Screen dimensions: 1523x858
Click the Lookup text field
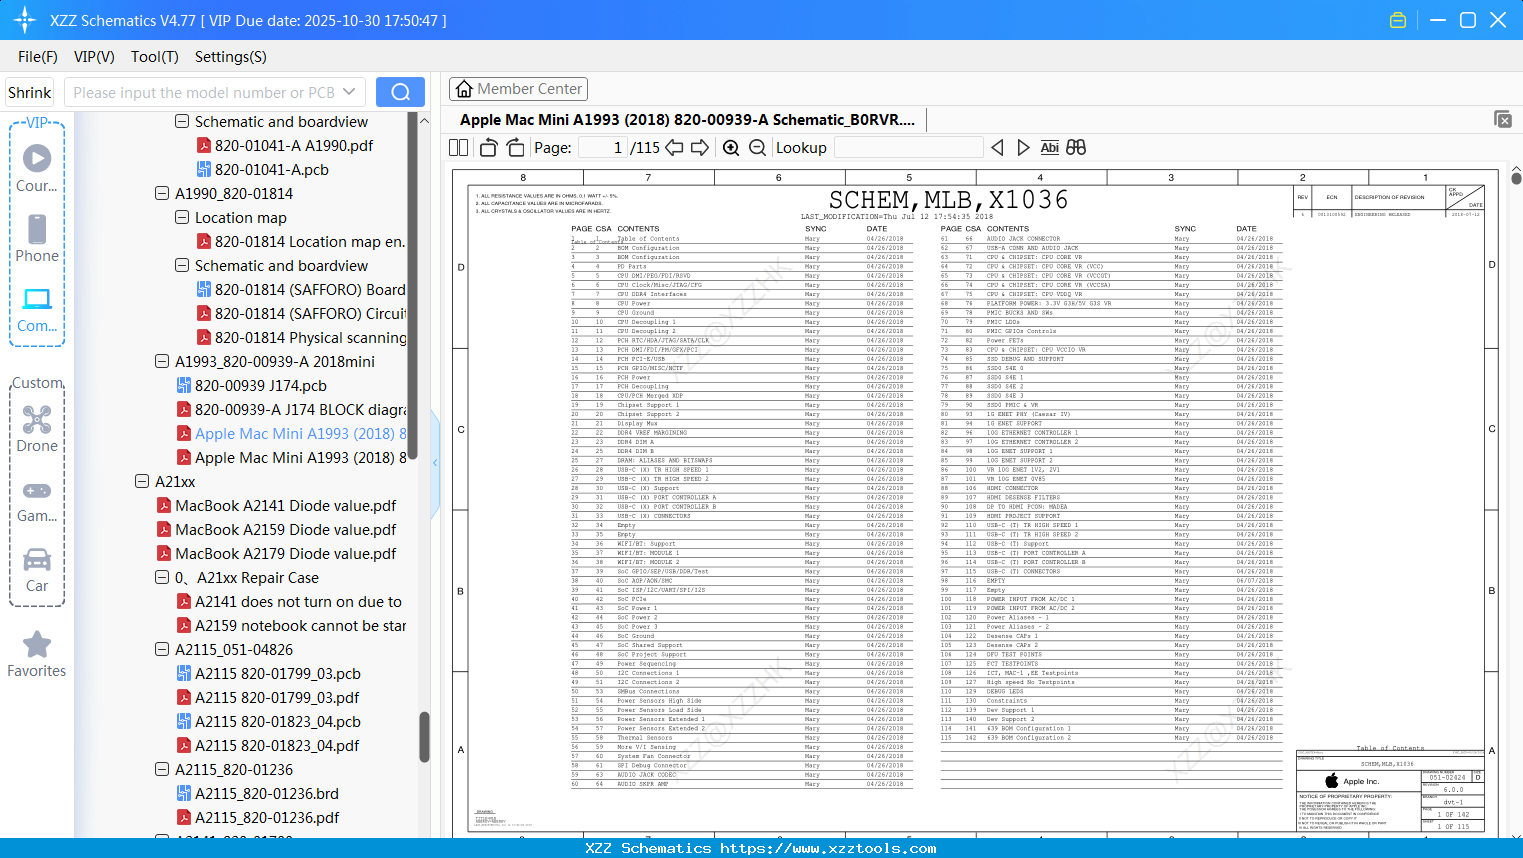point(908,148)
